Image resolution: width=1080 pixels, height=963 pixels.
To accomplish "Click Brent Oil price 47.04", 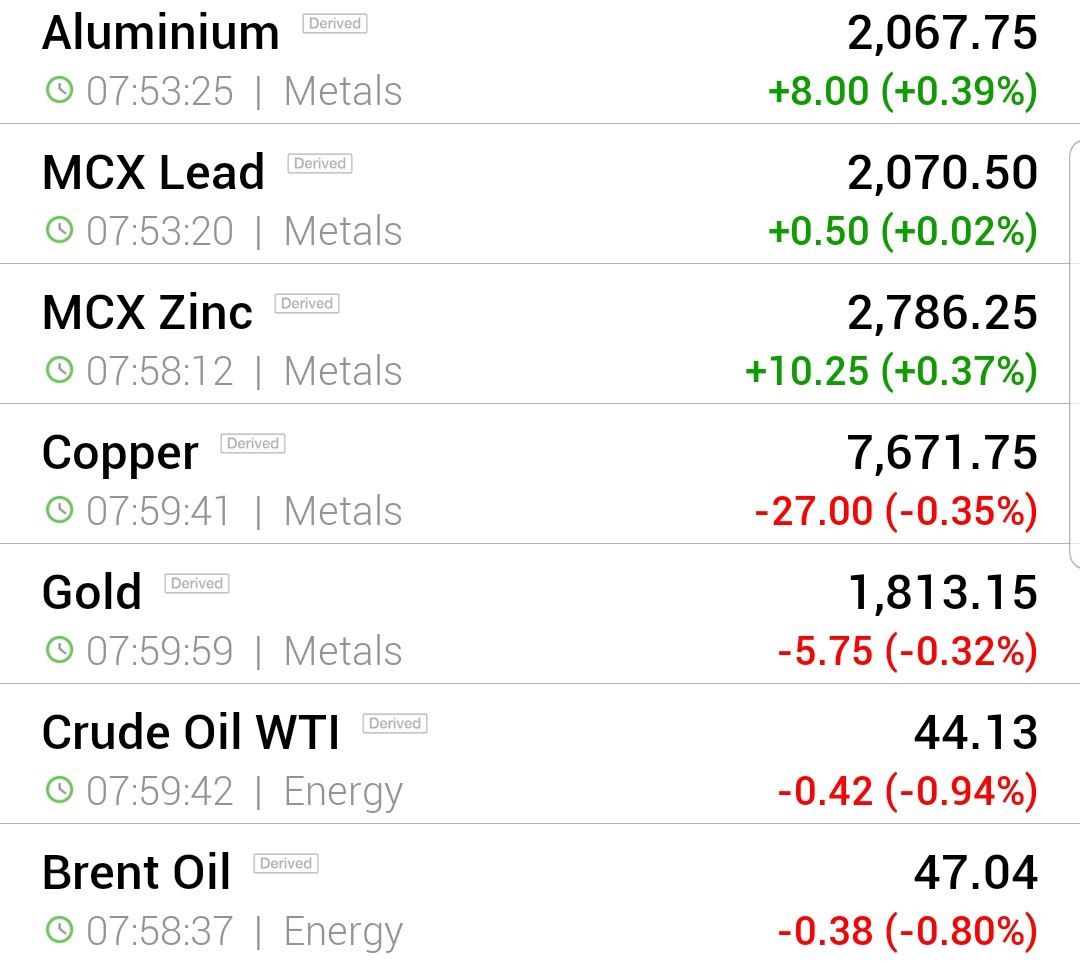I will (x=975, y=872).
